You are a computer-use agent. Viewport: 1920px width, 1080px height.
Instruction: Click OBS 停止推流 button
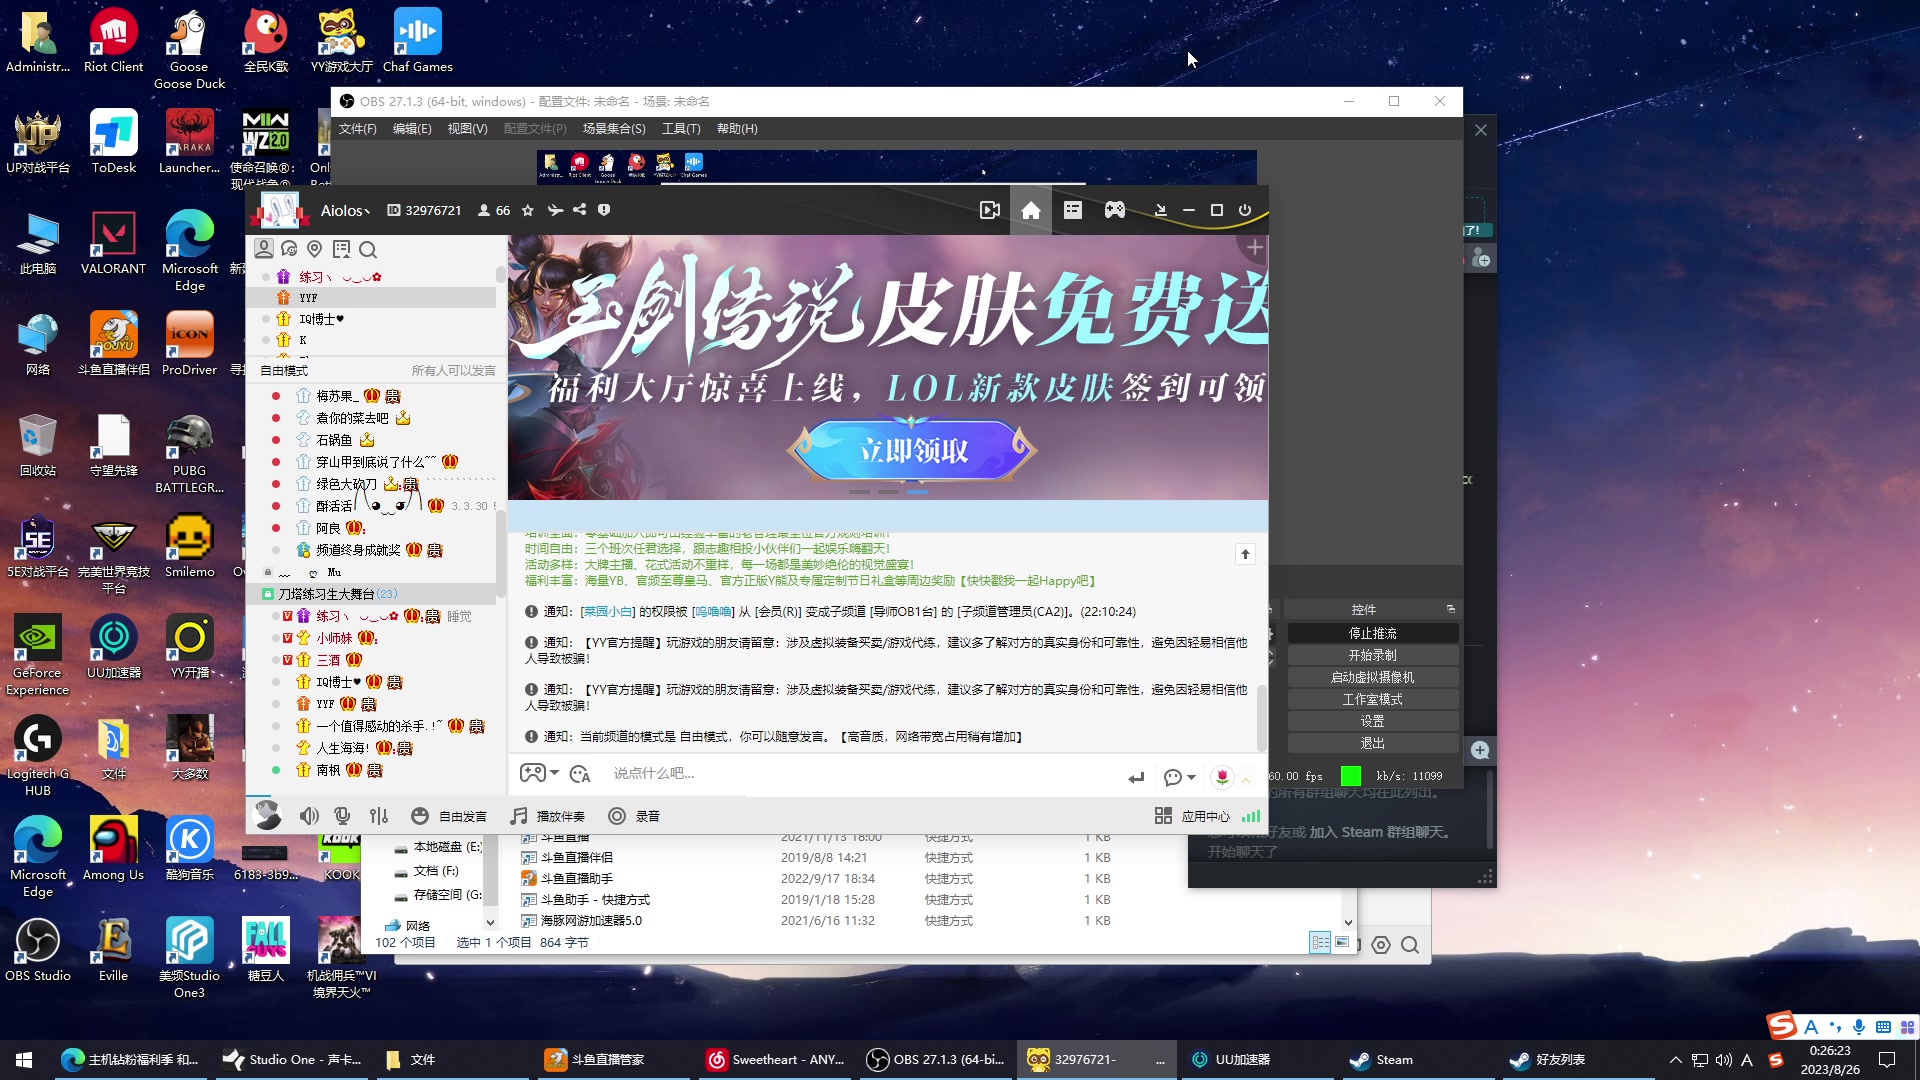click(1372, 633)
